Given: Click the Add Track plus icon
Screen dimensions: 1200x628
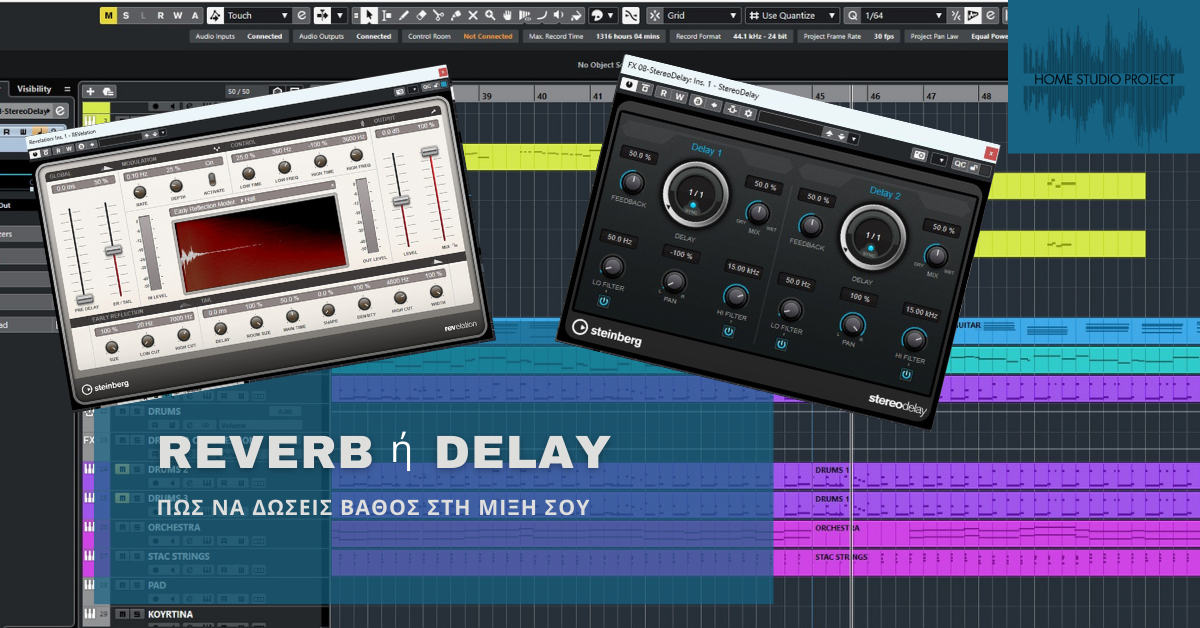Looking at the screenshot, I should [x=90, y=91].
